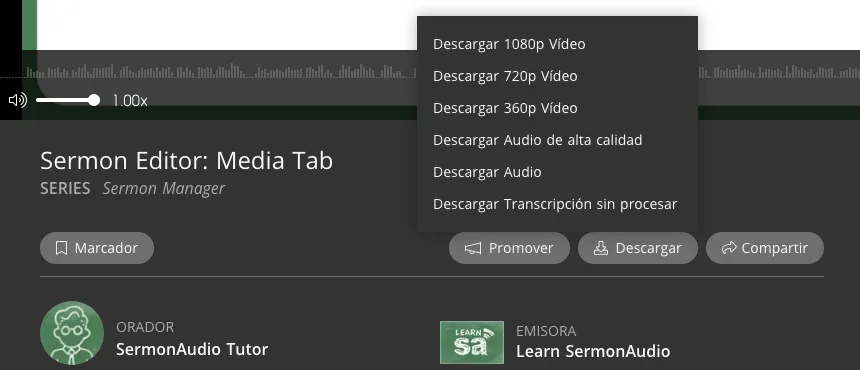This screenshot has width=860, height=370.
Task: Open the Learn SA broadcaster logo
Action: [x=472, y=342]
